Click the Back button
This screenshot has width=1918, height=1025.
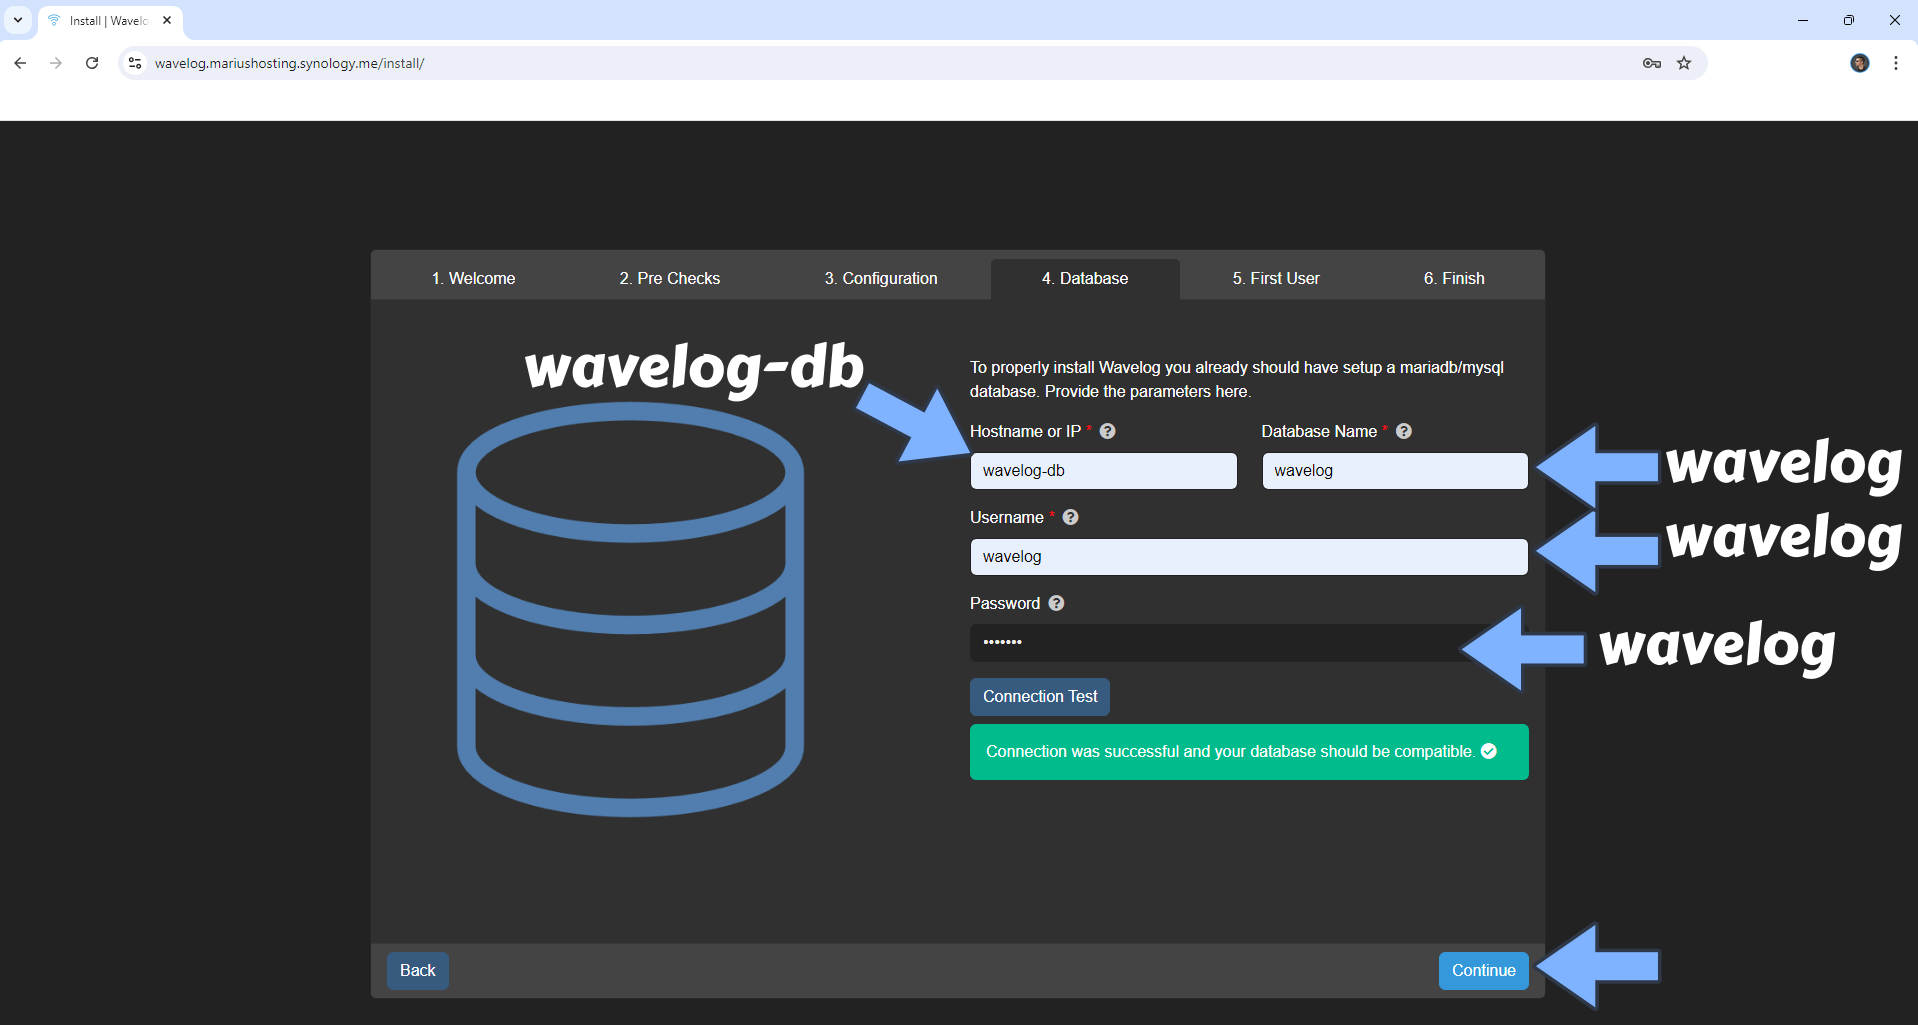click(418, 970)
